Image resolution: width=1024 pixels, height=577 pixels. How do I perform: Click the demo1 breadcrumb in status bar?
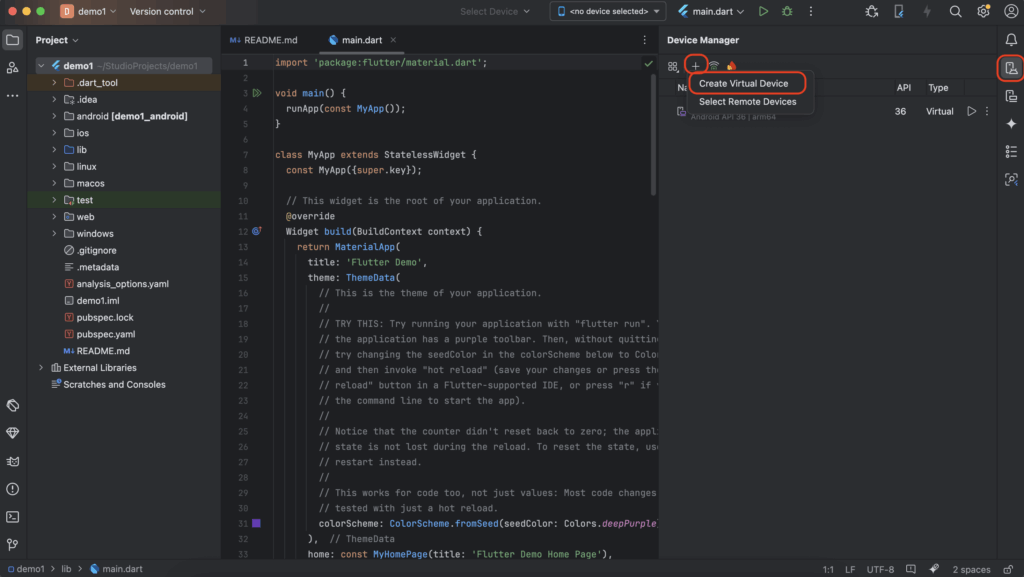[25, 569]
